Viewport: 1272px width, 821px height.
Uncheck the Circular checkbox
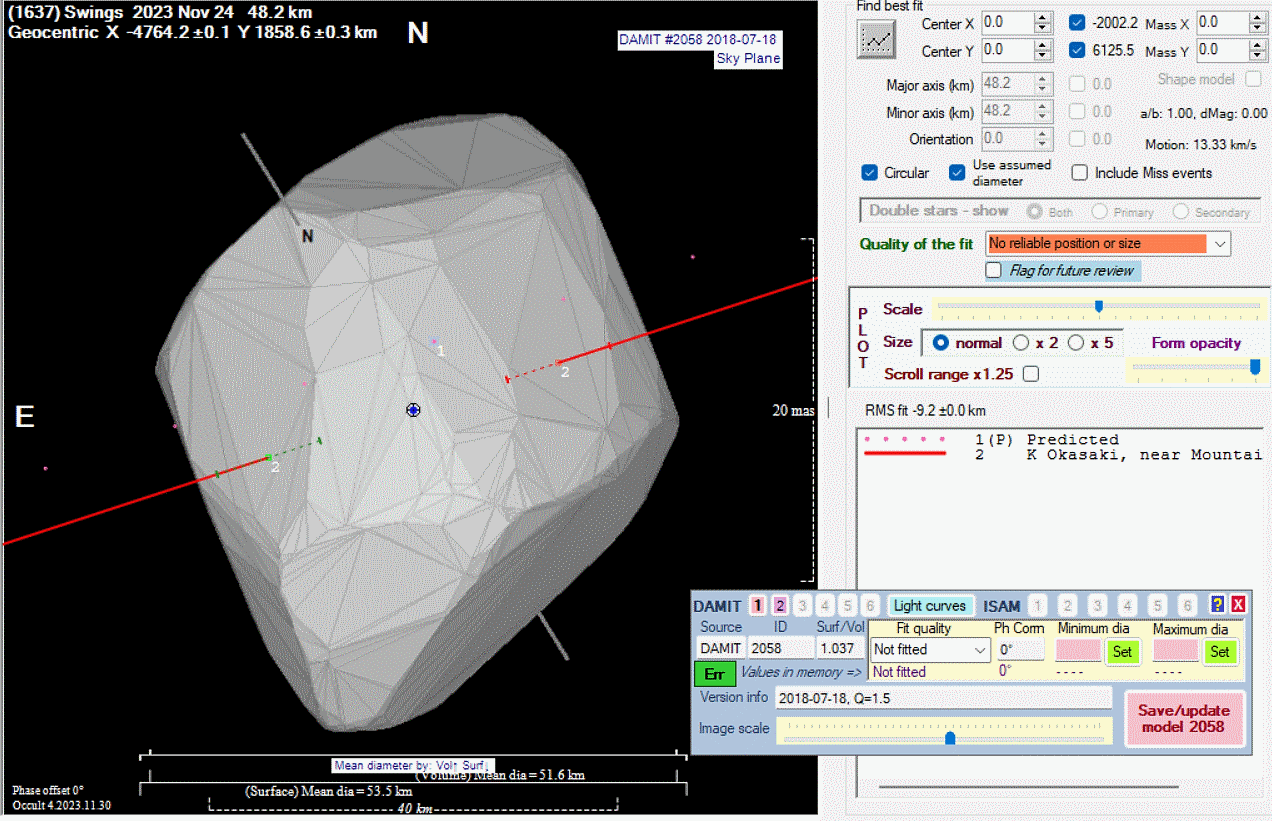pyautogui.click(x=870, y=173)
